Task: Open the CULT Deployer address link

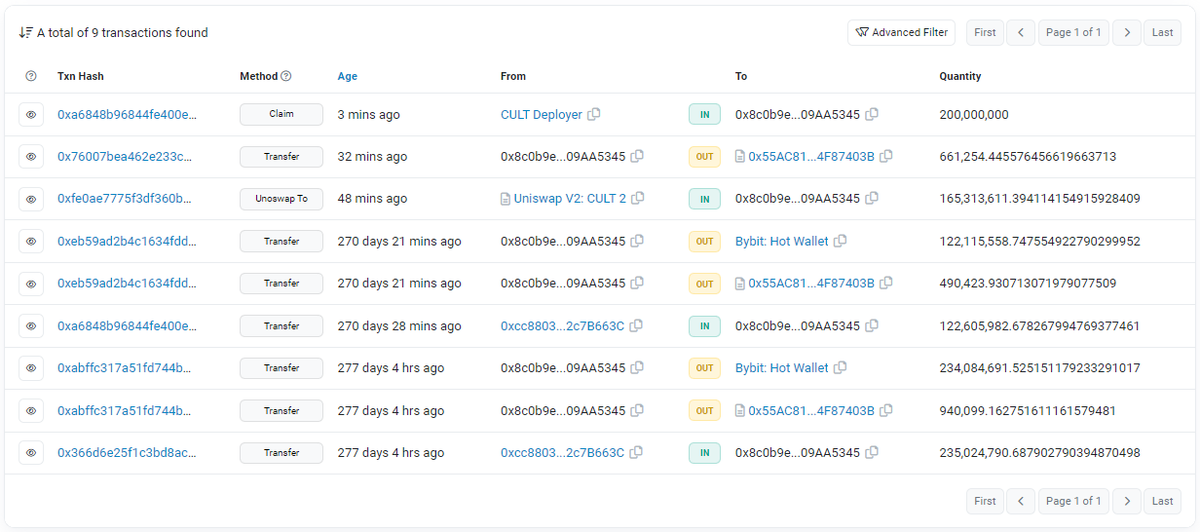Action: point(541,115)
